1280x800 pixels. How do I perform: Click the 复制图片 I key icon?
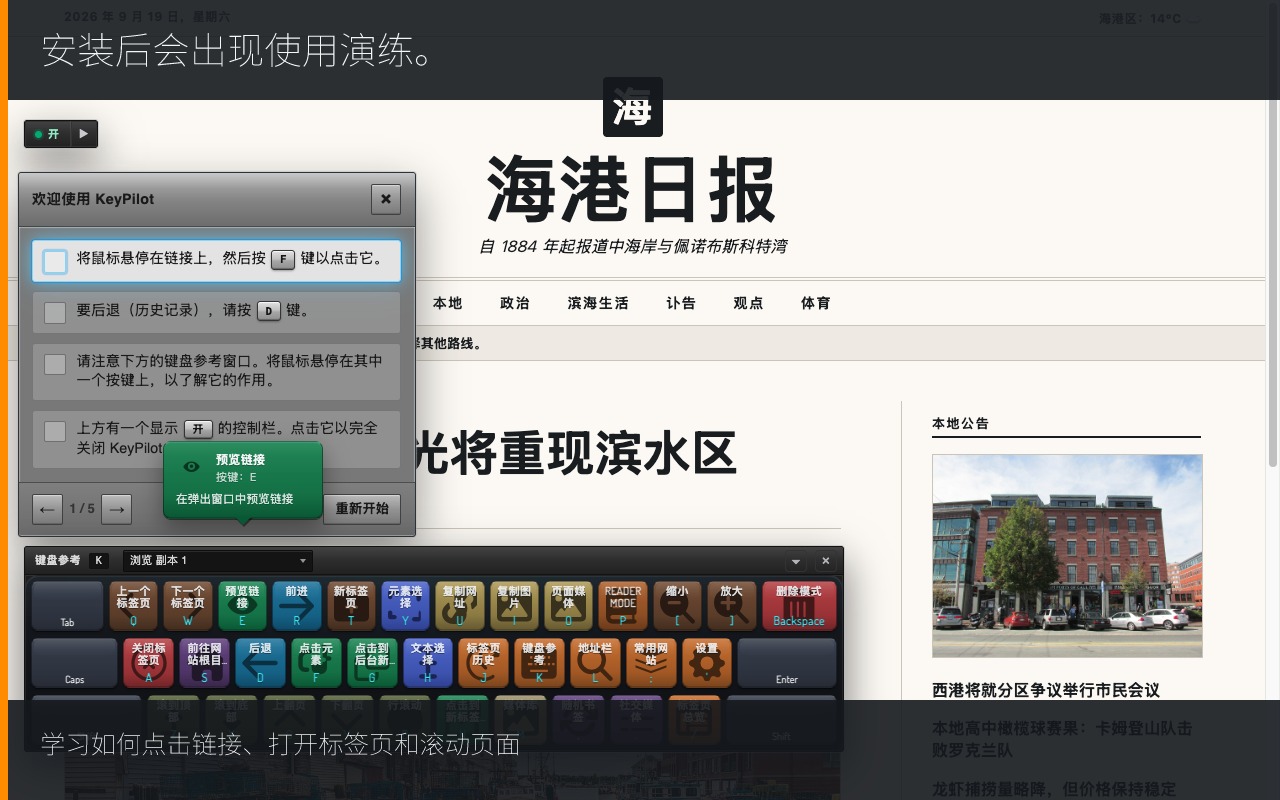pyautogui.click(x=514, y=606)
